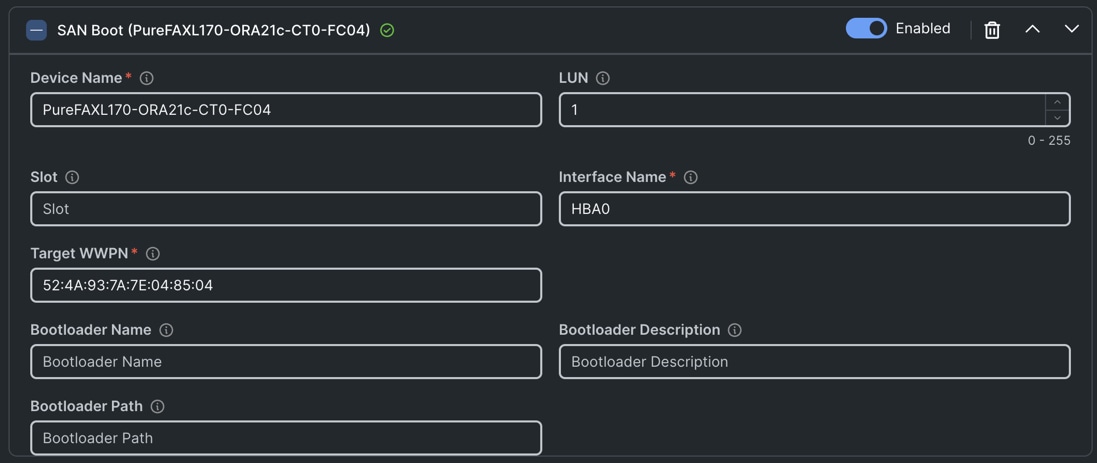Click the Target WWPN info icon
The image size is (1097, 463).
click(x=153, y=254)
